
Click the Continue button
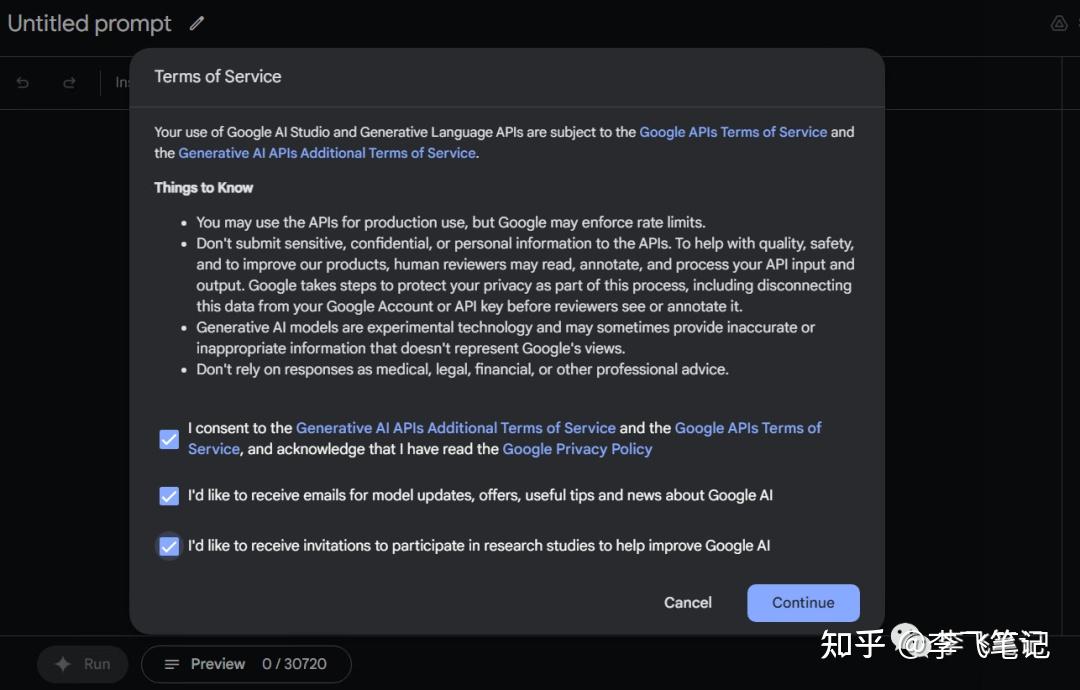[x=803, y=603]
